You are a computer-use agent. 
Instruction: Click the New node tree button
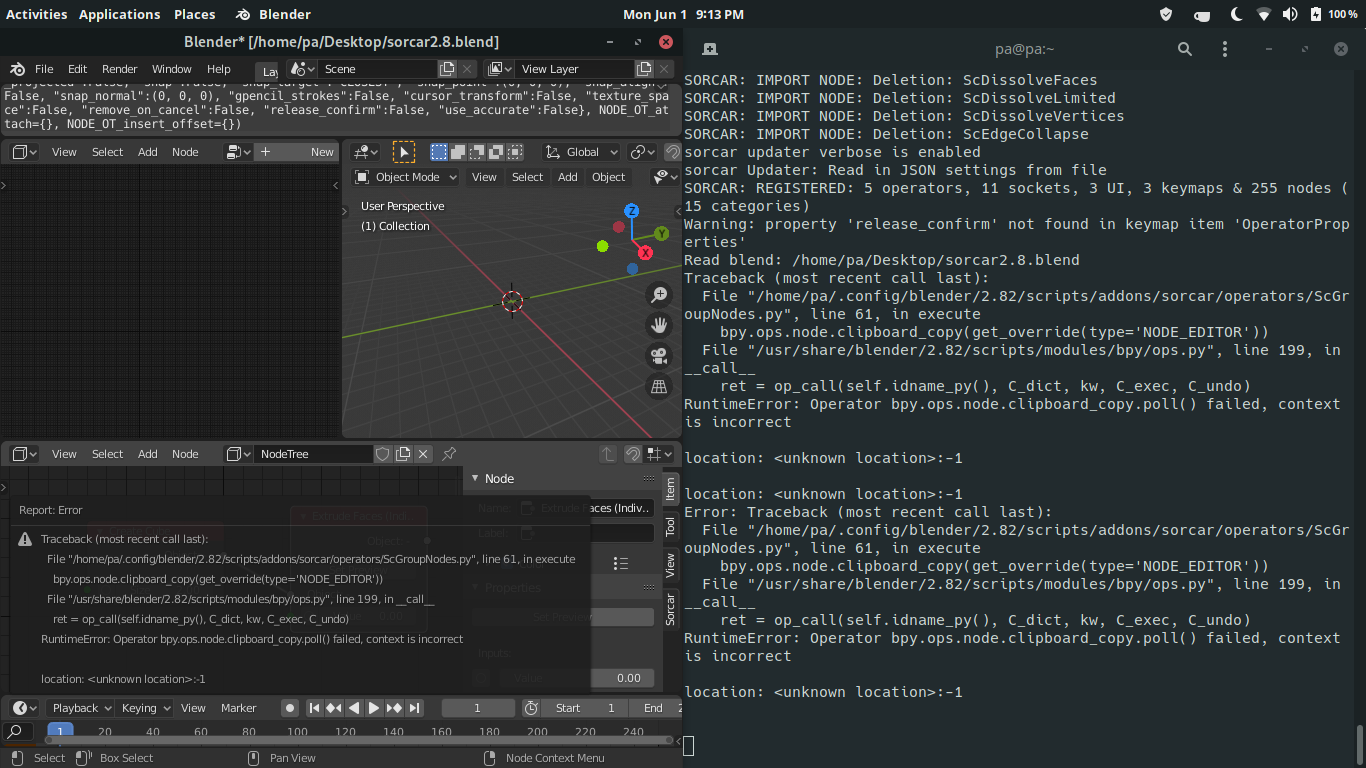tap(297, 152)
